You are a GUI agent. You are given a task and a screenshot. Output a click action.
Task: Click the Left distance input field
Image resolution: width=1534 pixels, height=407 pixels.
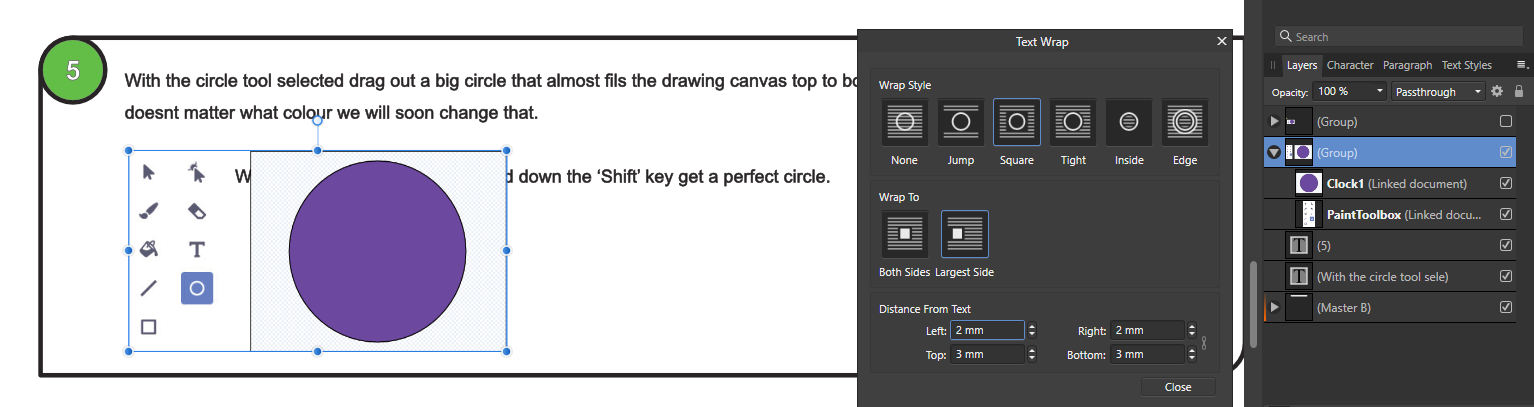(x=986, y=330)
